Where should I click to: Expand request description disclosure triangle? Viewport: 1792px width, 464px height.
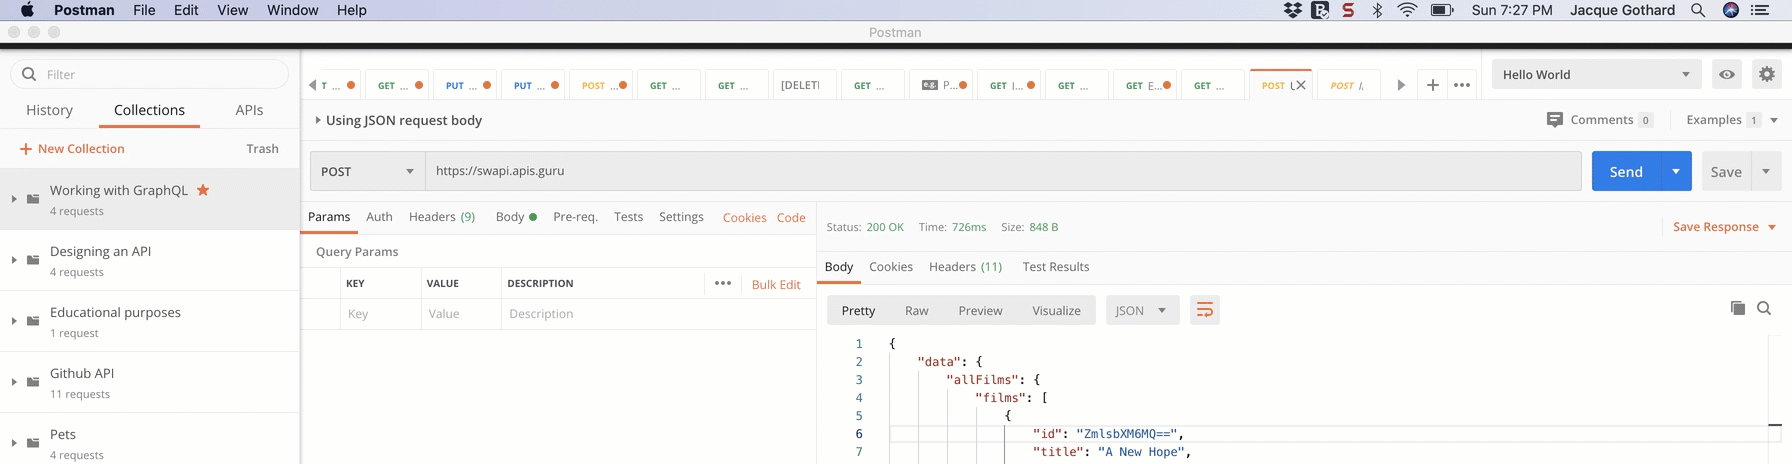[x=318, y=120]
